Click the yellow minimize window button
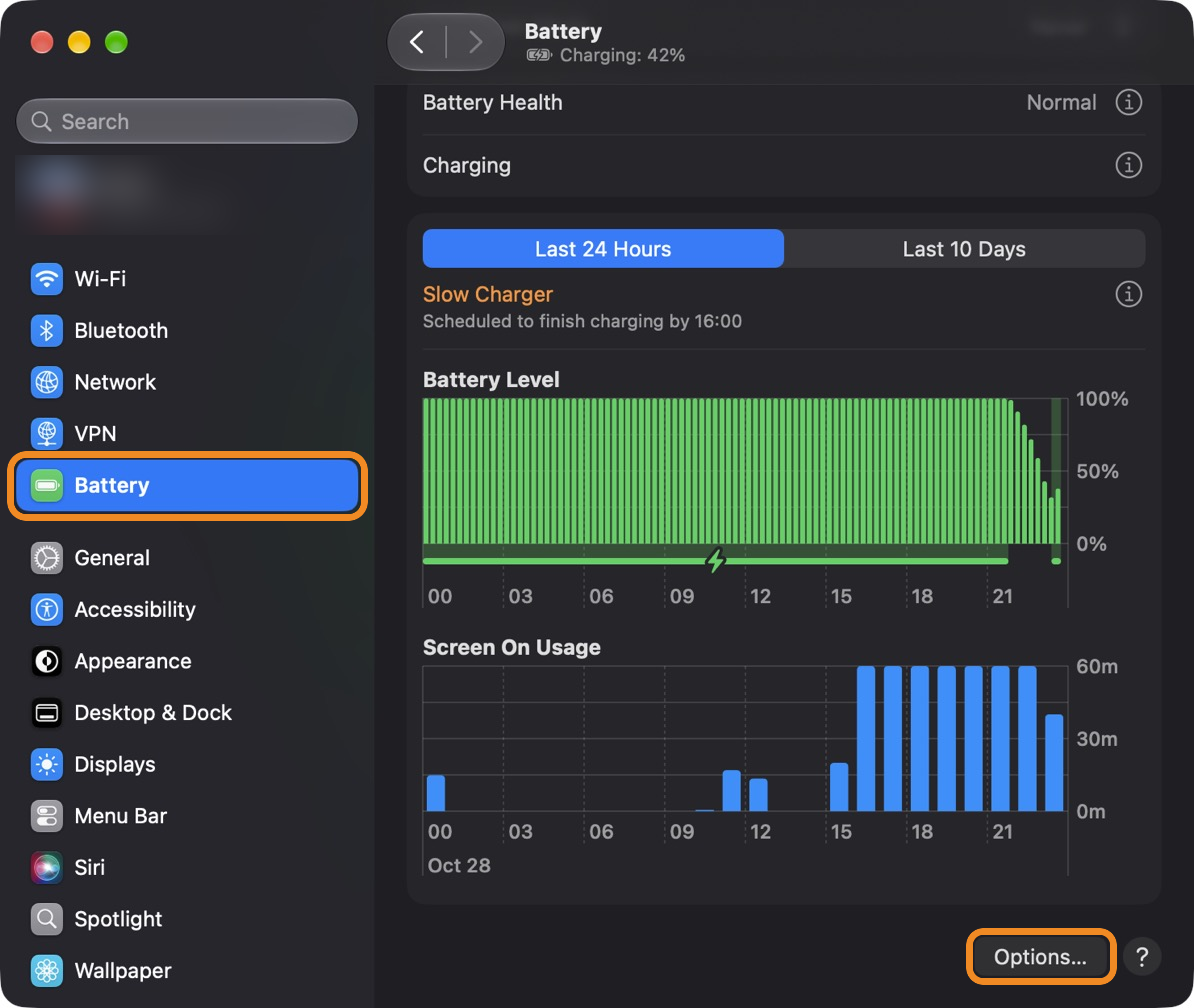This screenshot has width=1194, height=1008. [79, 42]
